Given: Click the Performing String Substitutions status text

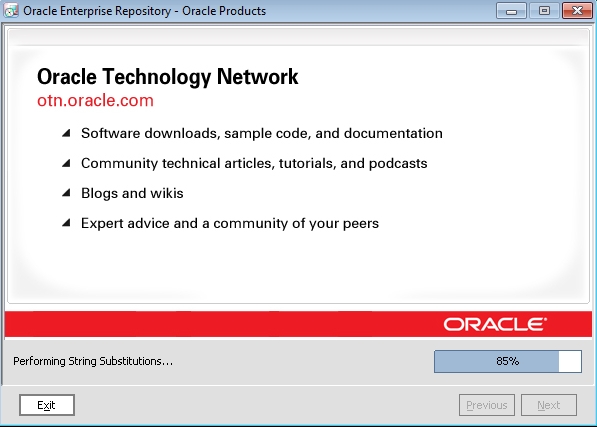Looking at the screenshot, I should (93, 361).
